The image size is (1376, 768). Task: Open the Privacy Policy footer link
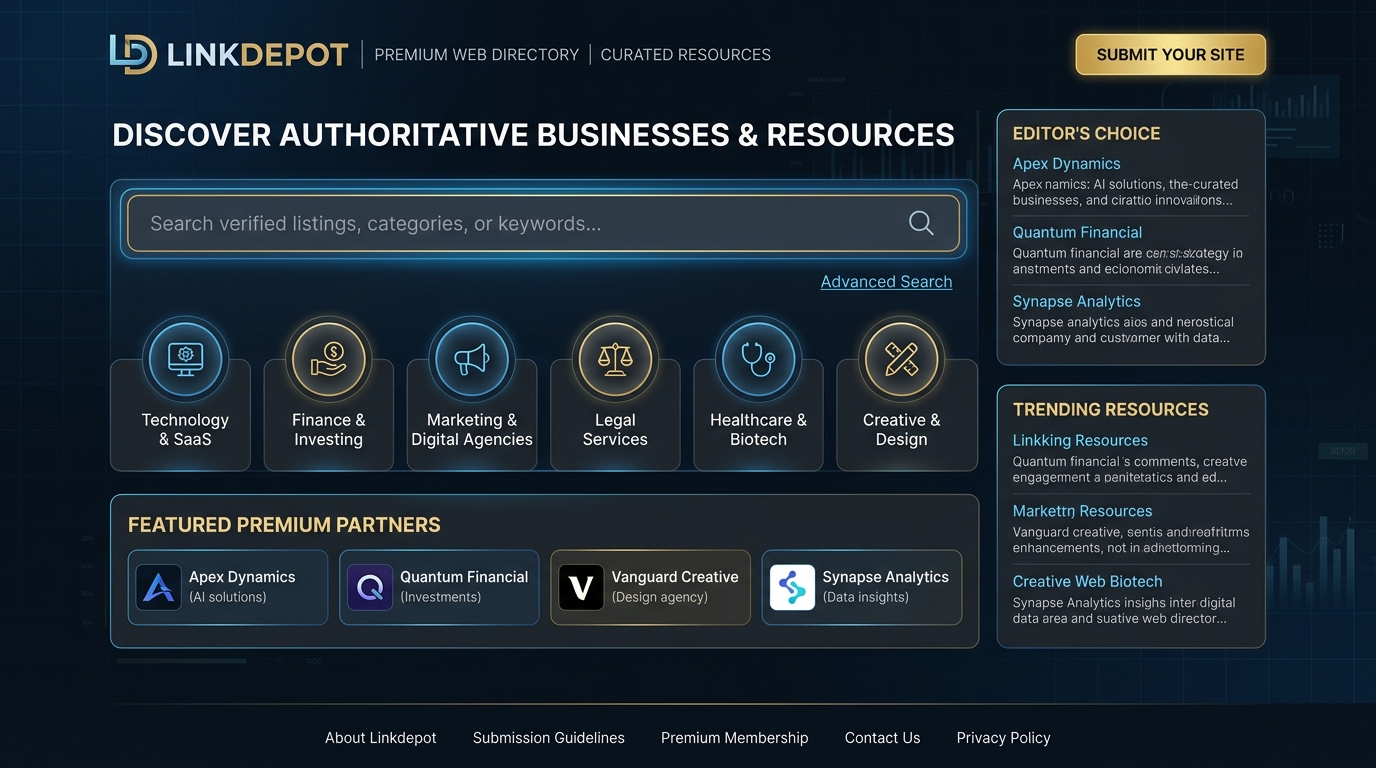1004,738
